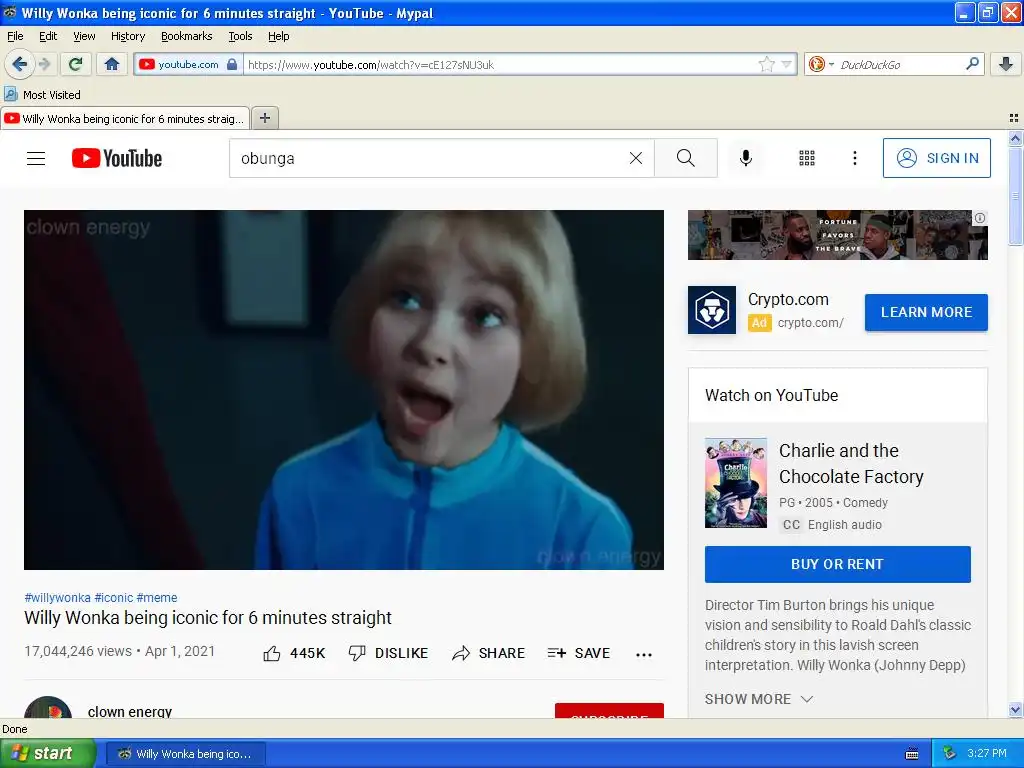Viewport: 1024px width, 768px height.
Task: List all tabs via the tab strip icon
Action: click(1014, 118)
